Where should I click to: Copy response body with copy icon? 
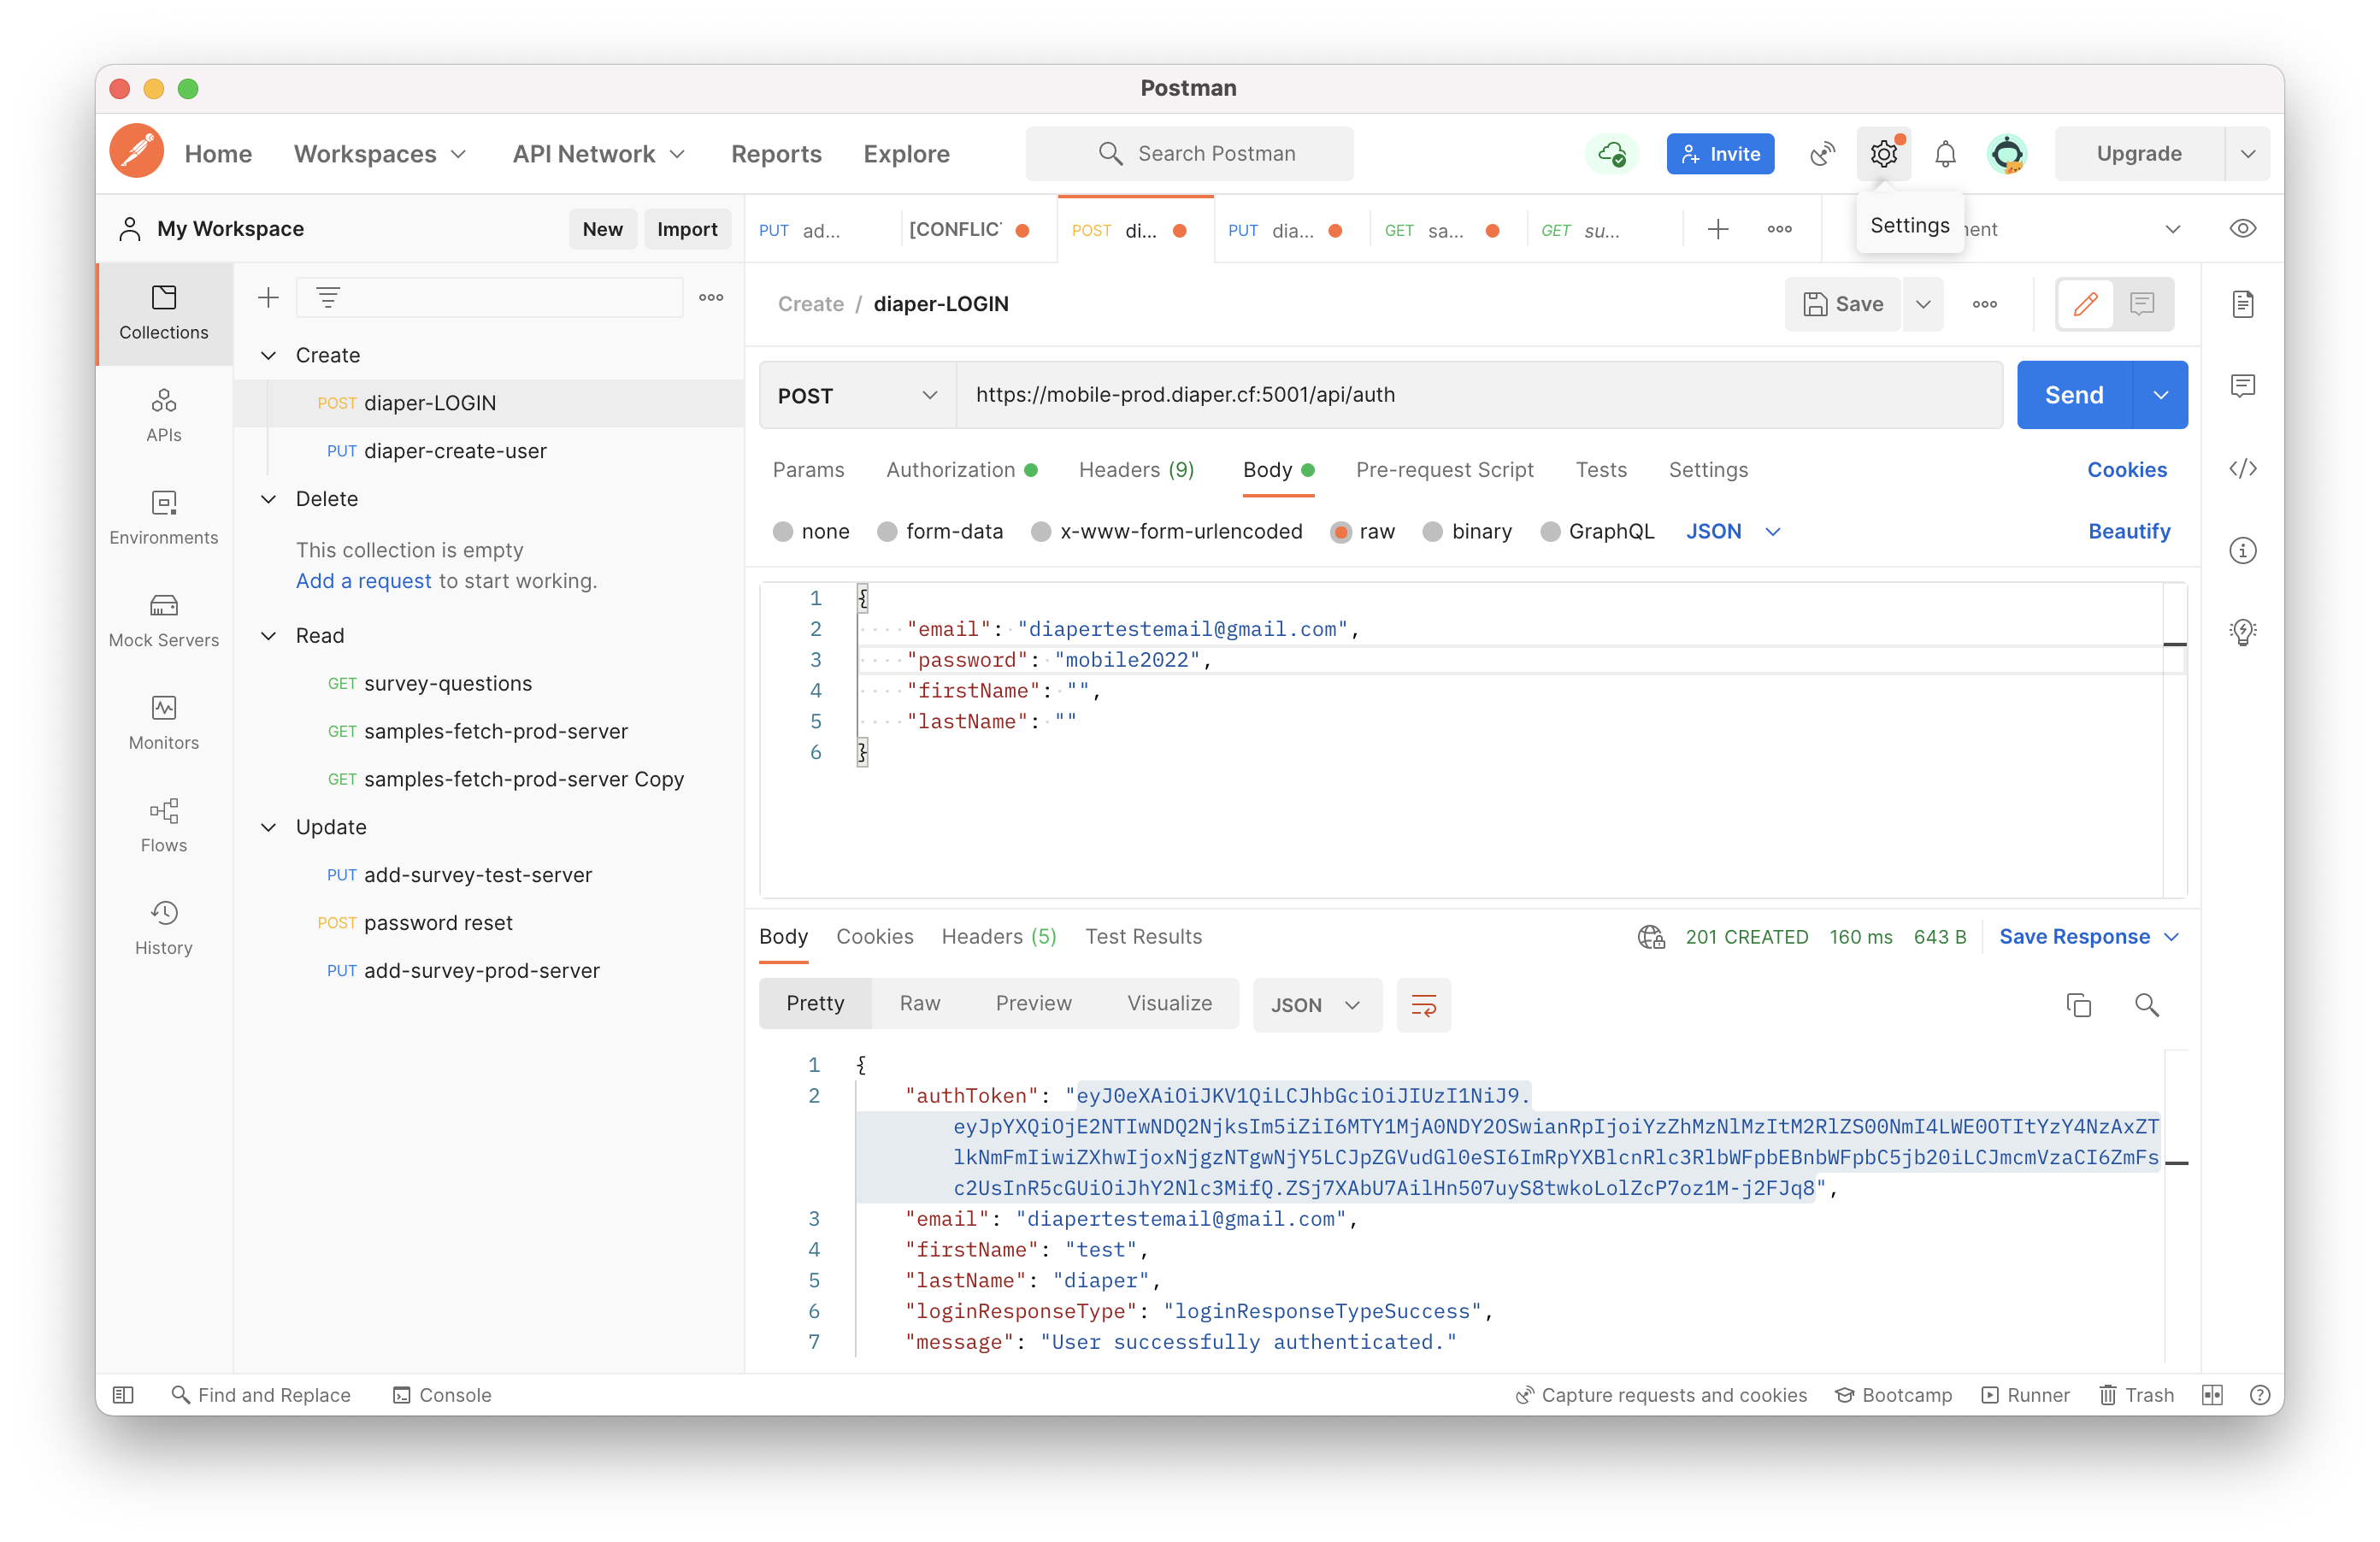click(x=2078, y=1005)
